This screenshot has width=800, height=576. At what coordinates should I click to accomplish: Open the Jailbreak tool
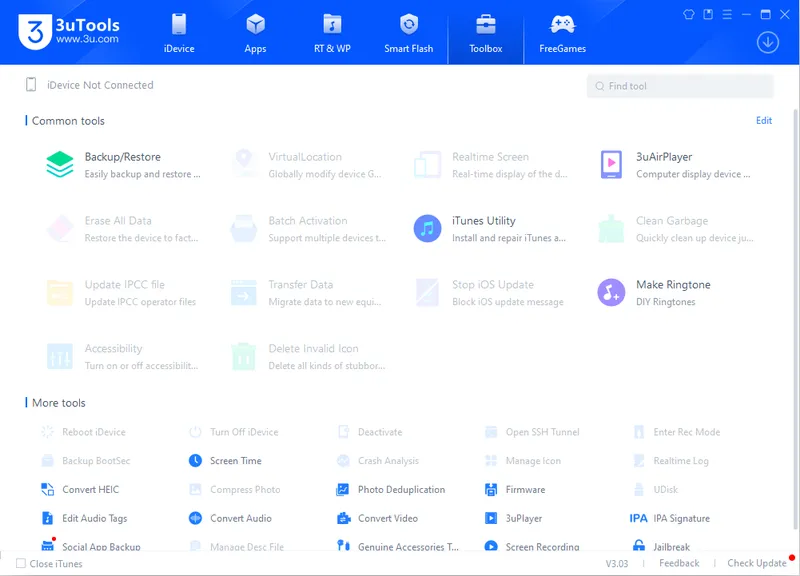[x=661, y=546]
